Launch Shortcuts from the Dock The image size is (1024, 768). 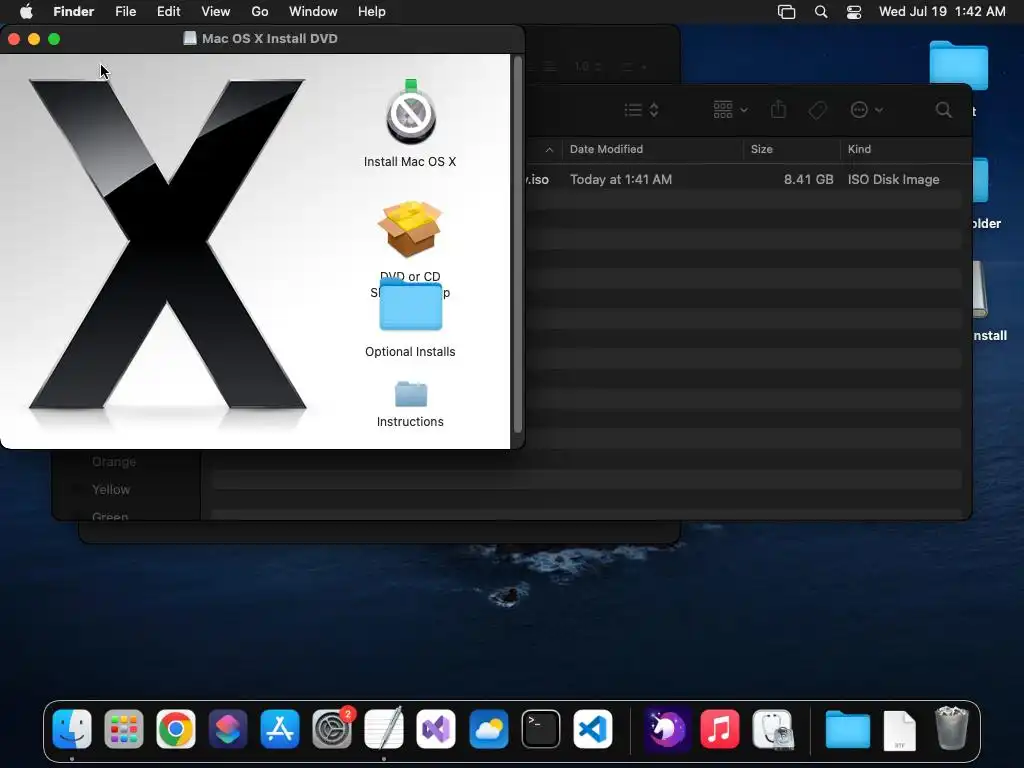[228, 729]
